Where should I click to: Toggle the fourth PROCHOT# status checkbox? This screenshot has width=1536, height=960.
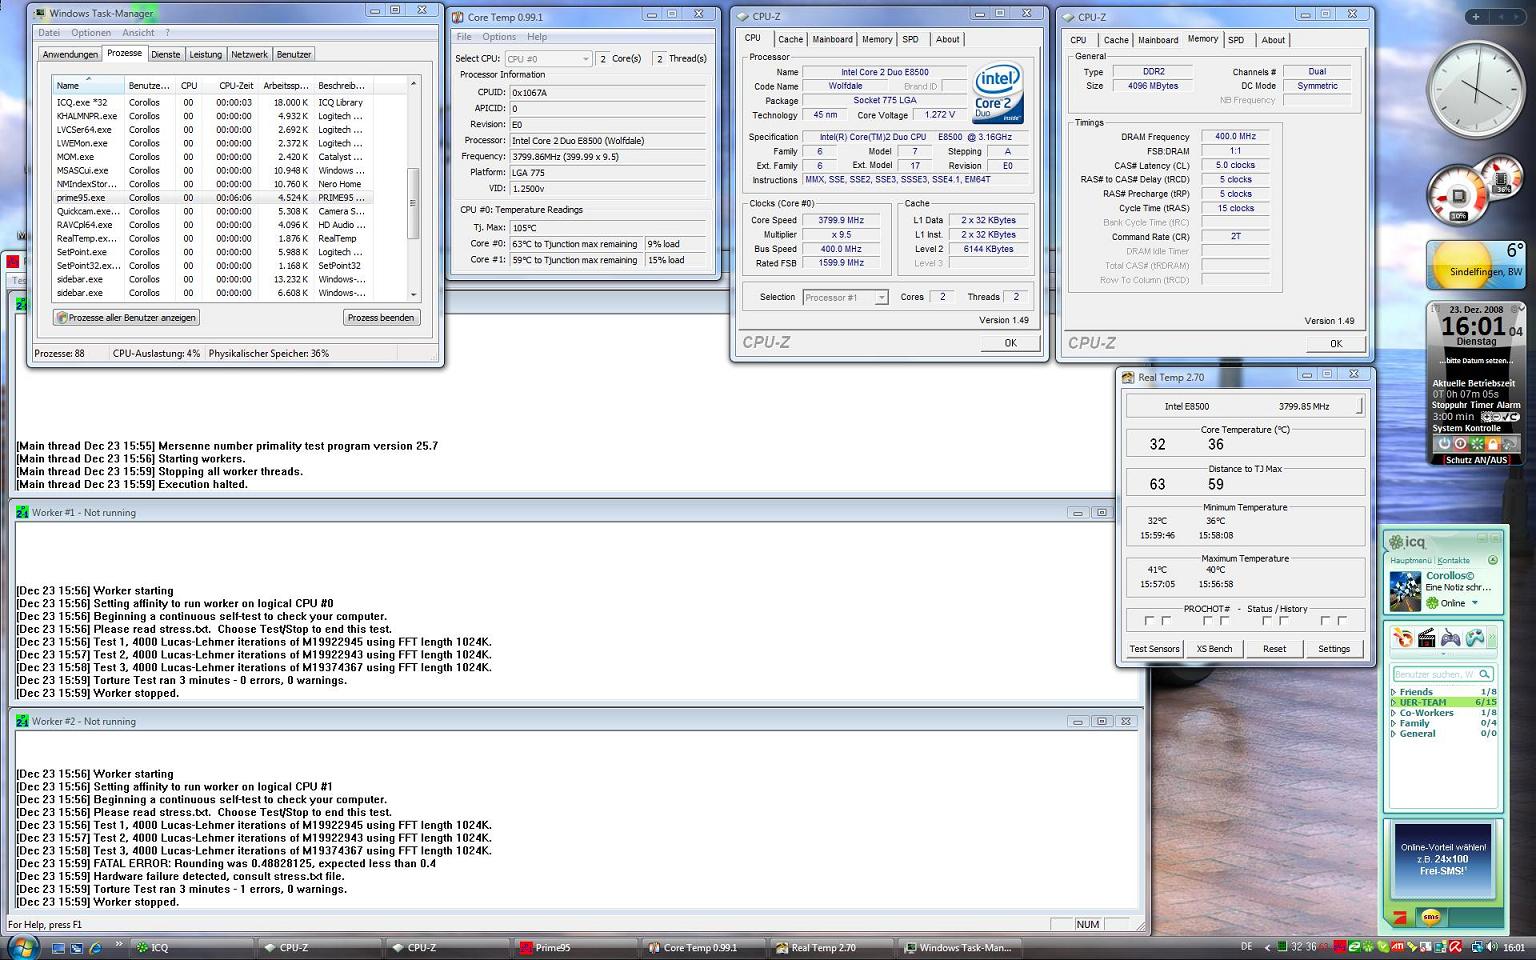1225,621
